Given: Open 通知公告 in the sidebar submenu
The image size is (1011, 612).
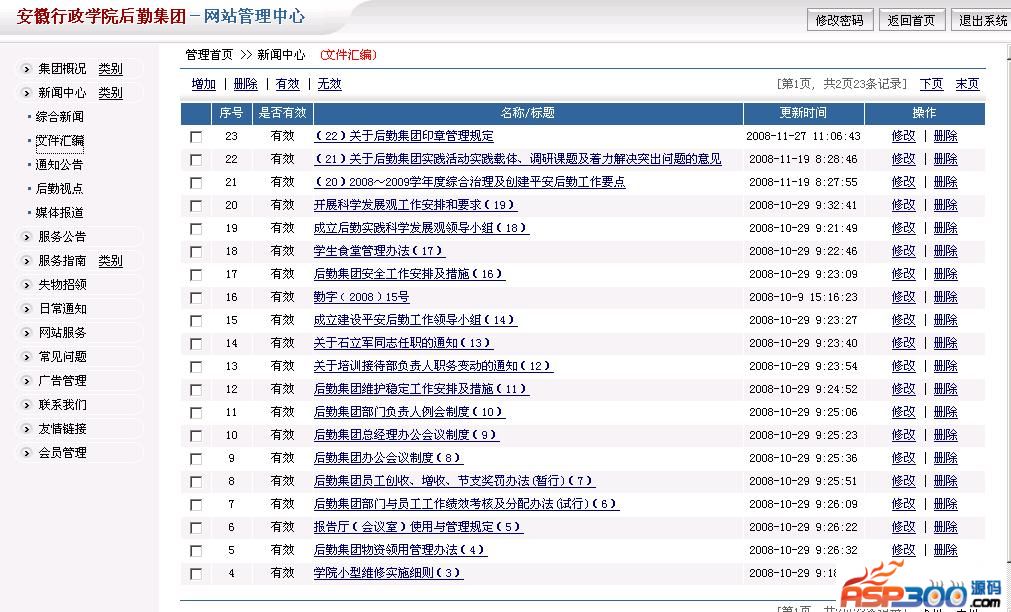Looking at the screenshot, I should tap(59, 165).
